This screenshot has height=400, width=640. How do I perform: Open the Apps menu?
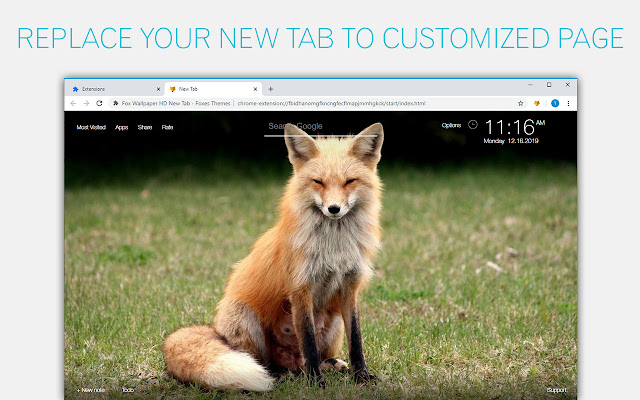[122, 127]
